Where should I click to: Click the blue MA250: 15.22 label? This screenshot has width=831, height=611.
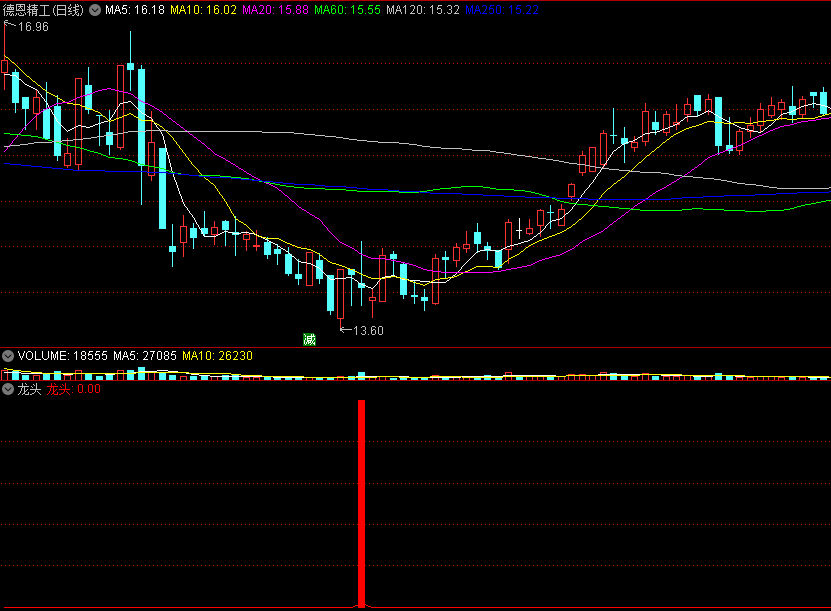click(502, 10)
